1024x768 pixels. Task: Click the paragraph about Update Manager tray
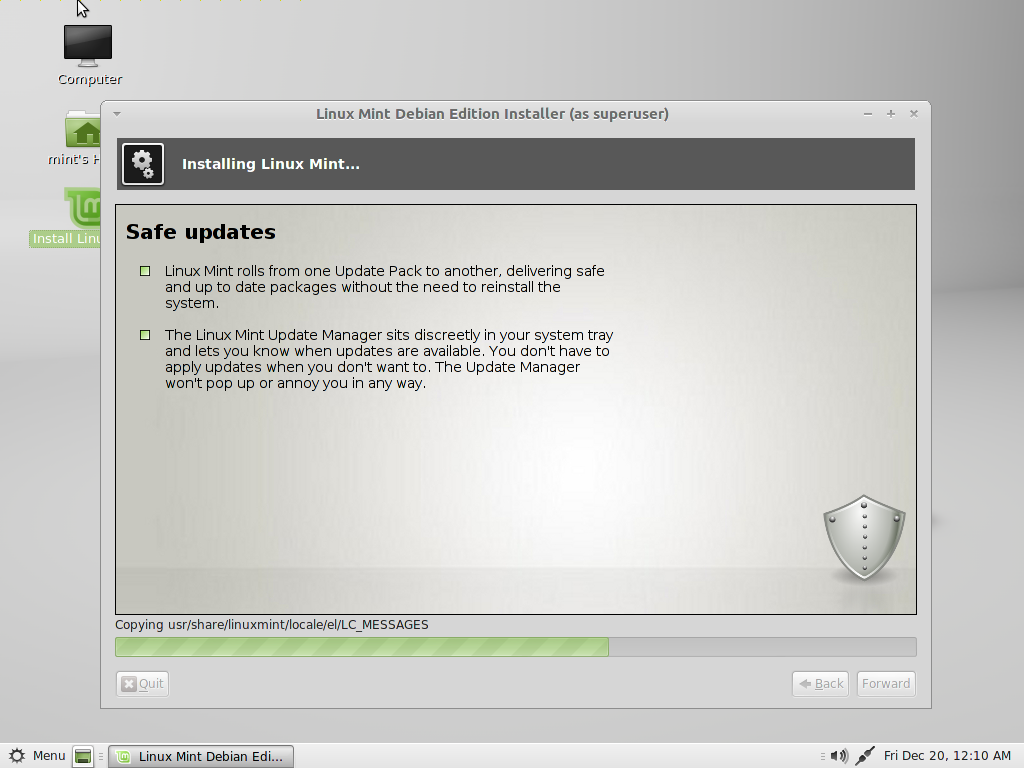pyautogui.click(x=389, y=359)
